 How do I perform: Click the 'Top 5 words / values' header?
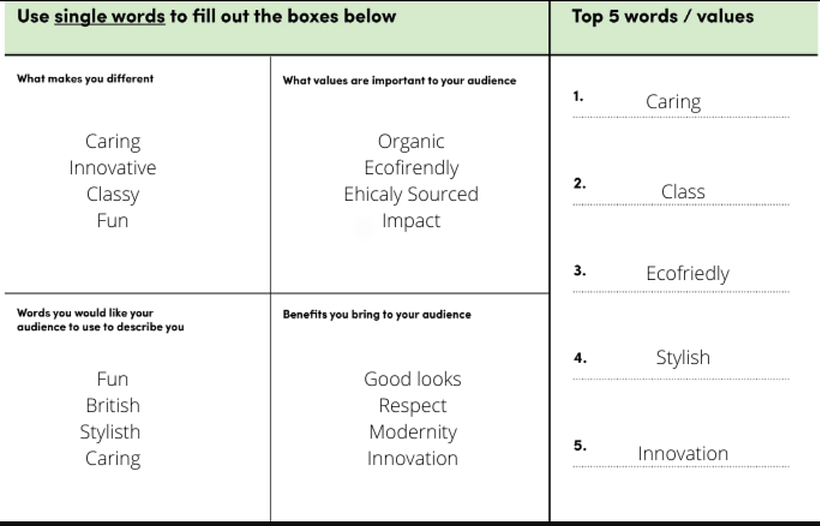tap(663, 17)
